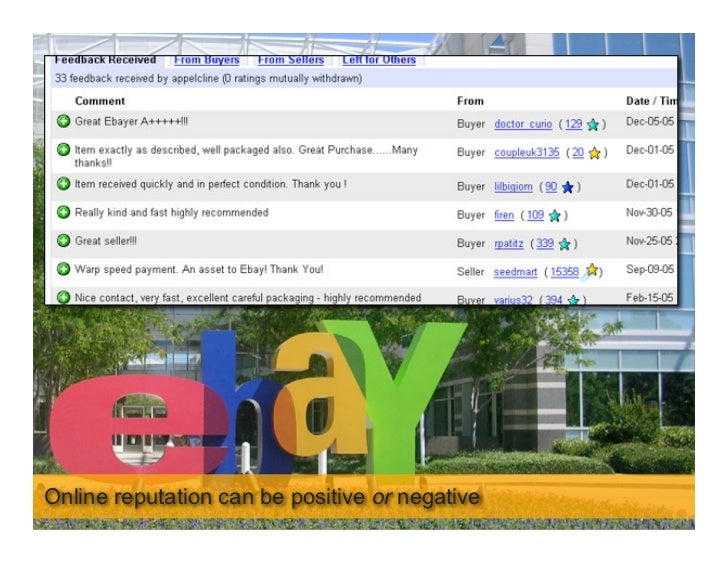Click positive icon beside 'Great seller!!!'
This screenshot has height=563, width=728.
(63, 240)
